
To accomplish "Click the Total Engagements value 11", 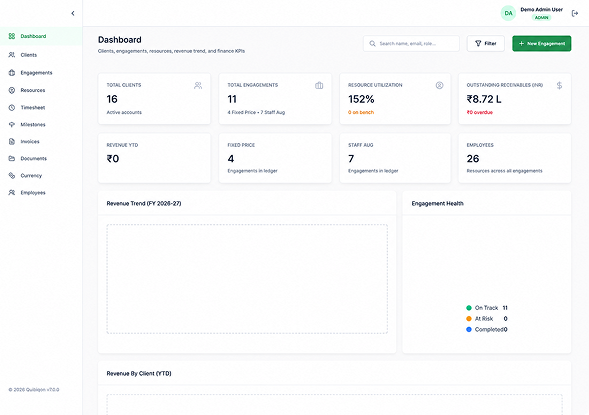I will (x=232, y=99).
